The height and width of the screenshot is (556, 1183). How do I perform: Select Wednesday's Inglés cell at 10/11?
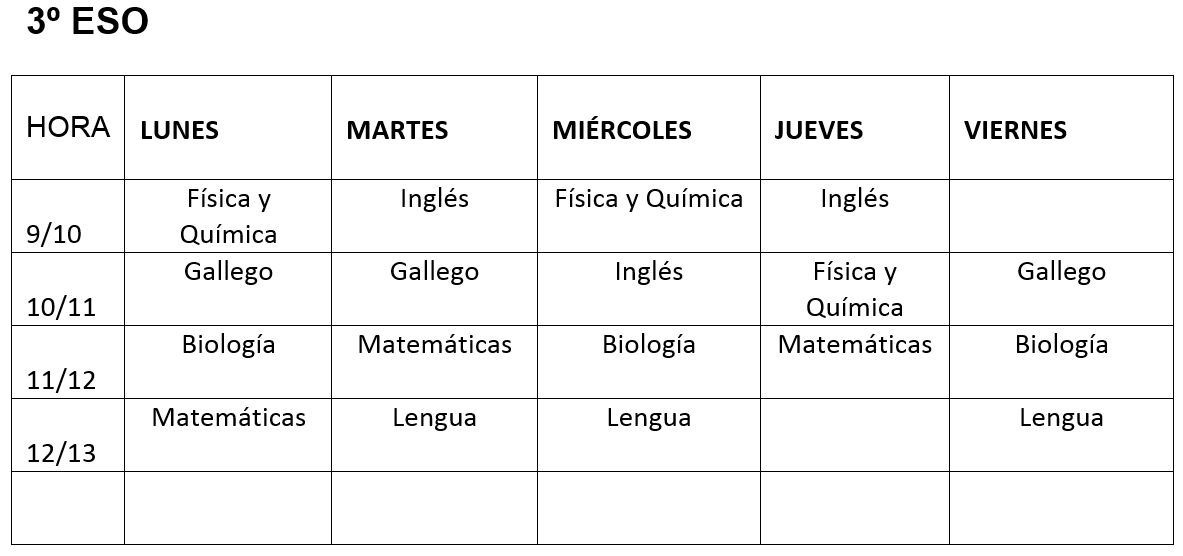pyautogui.click(x=649, y=289)
